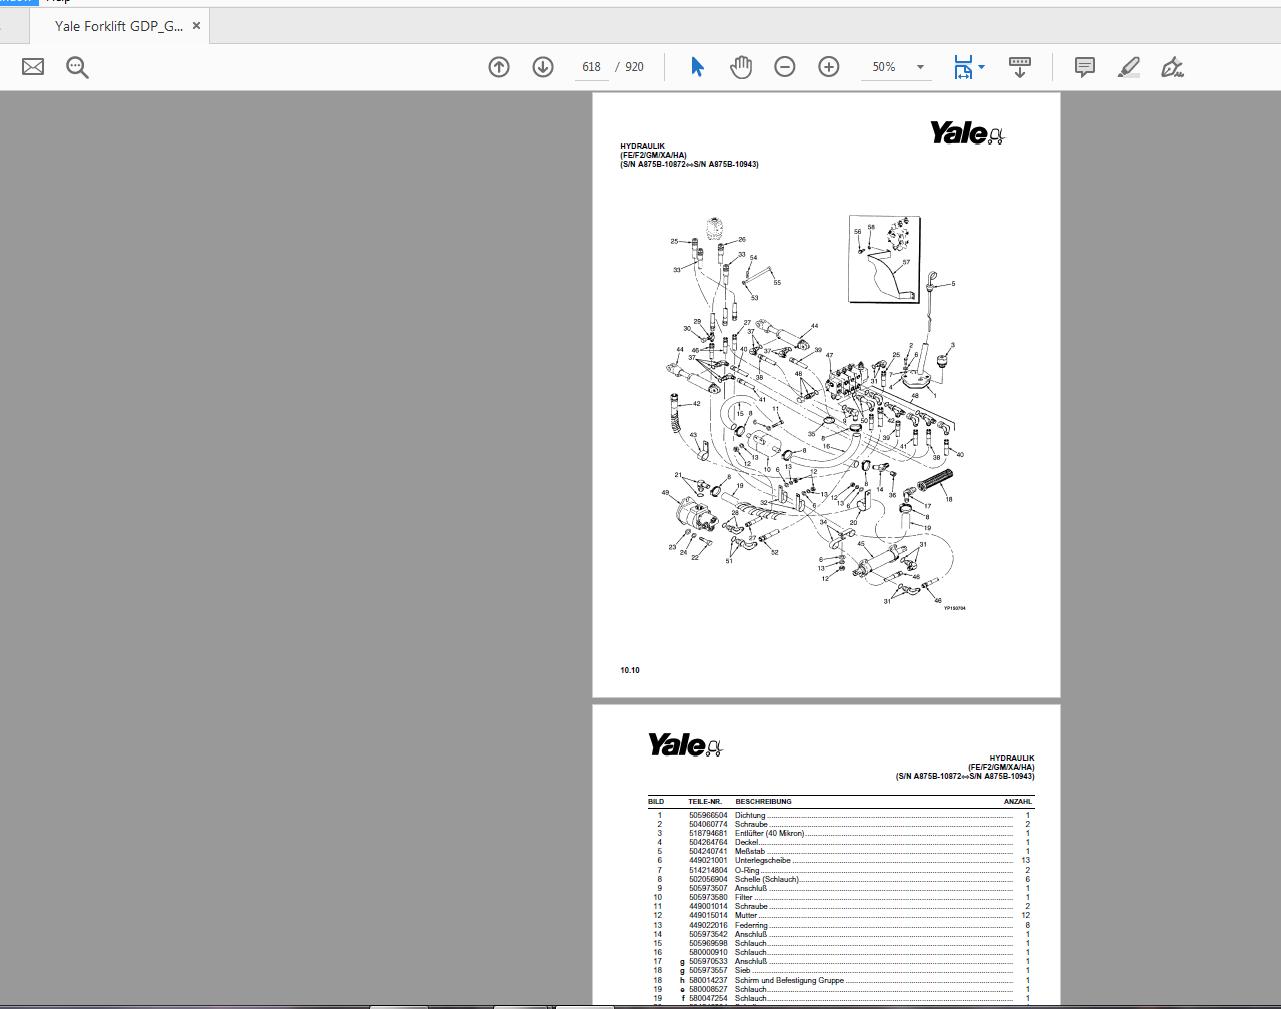Select the Yale Forklift GDP_G... tab

119,26
